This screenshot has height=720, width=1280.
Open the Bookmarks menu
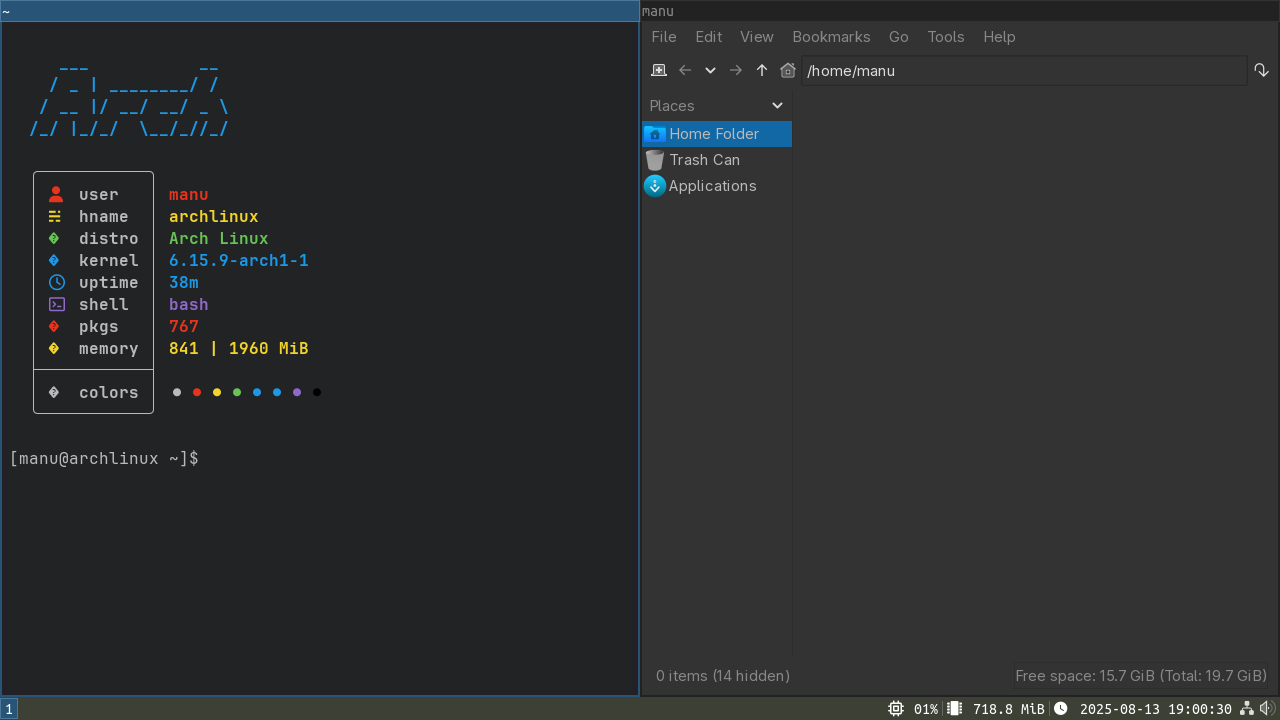point(831,37)
